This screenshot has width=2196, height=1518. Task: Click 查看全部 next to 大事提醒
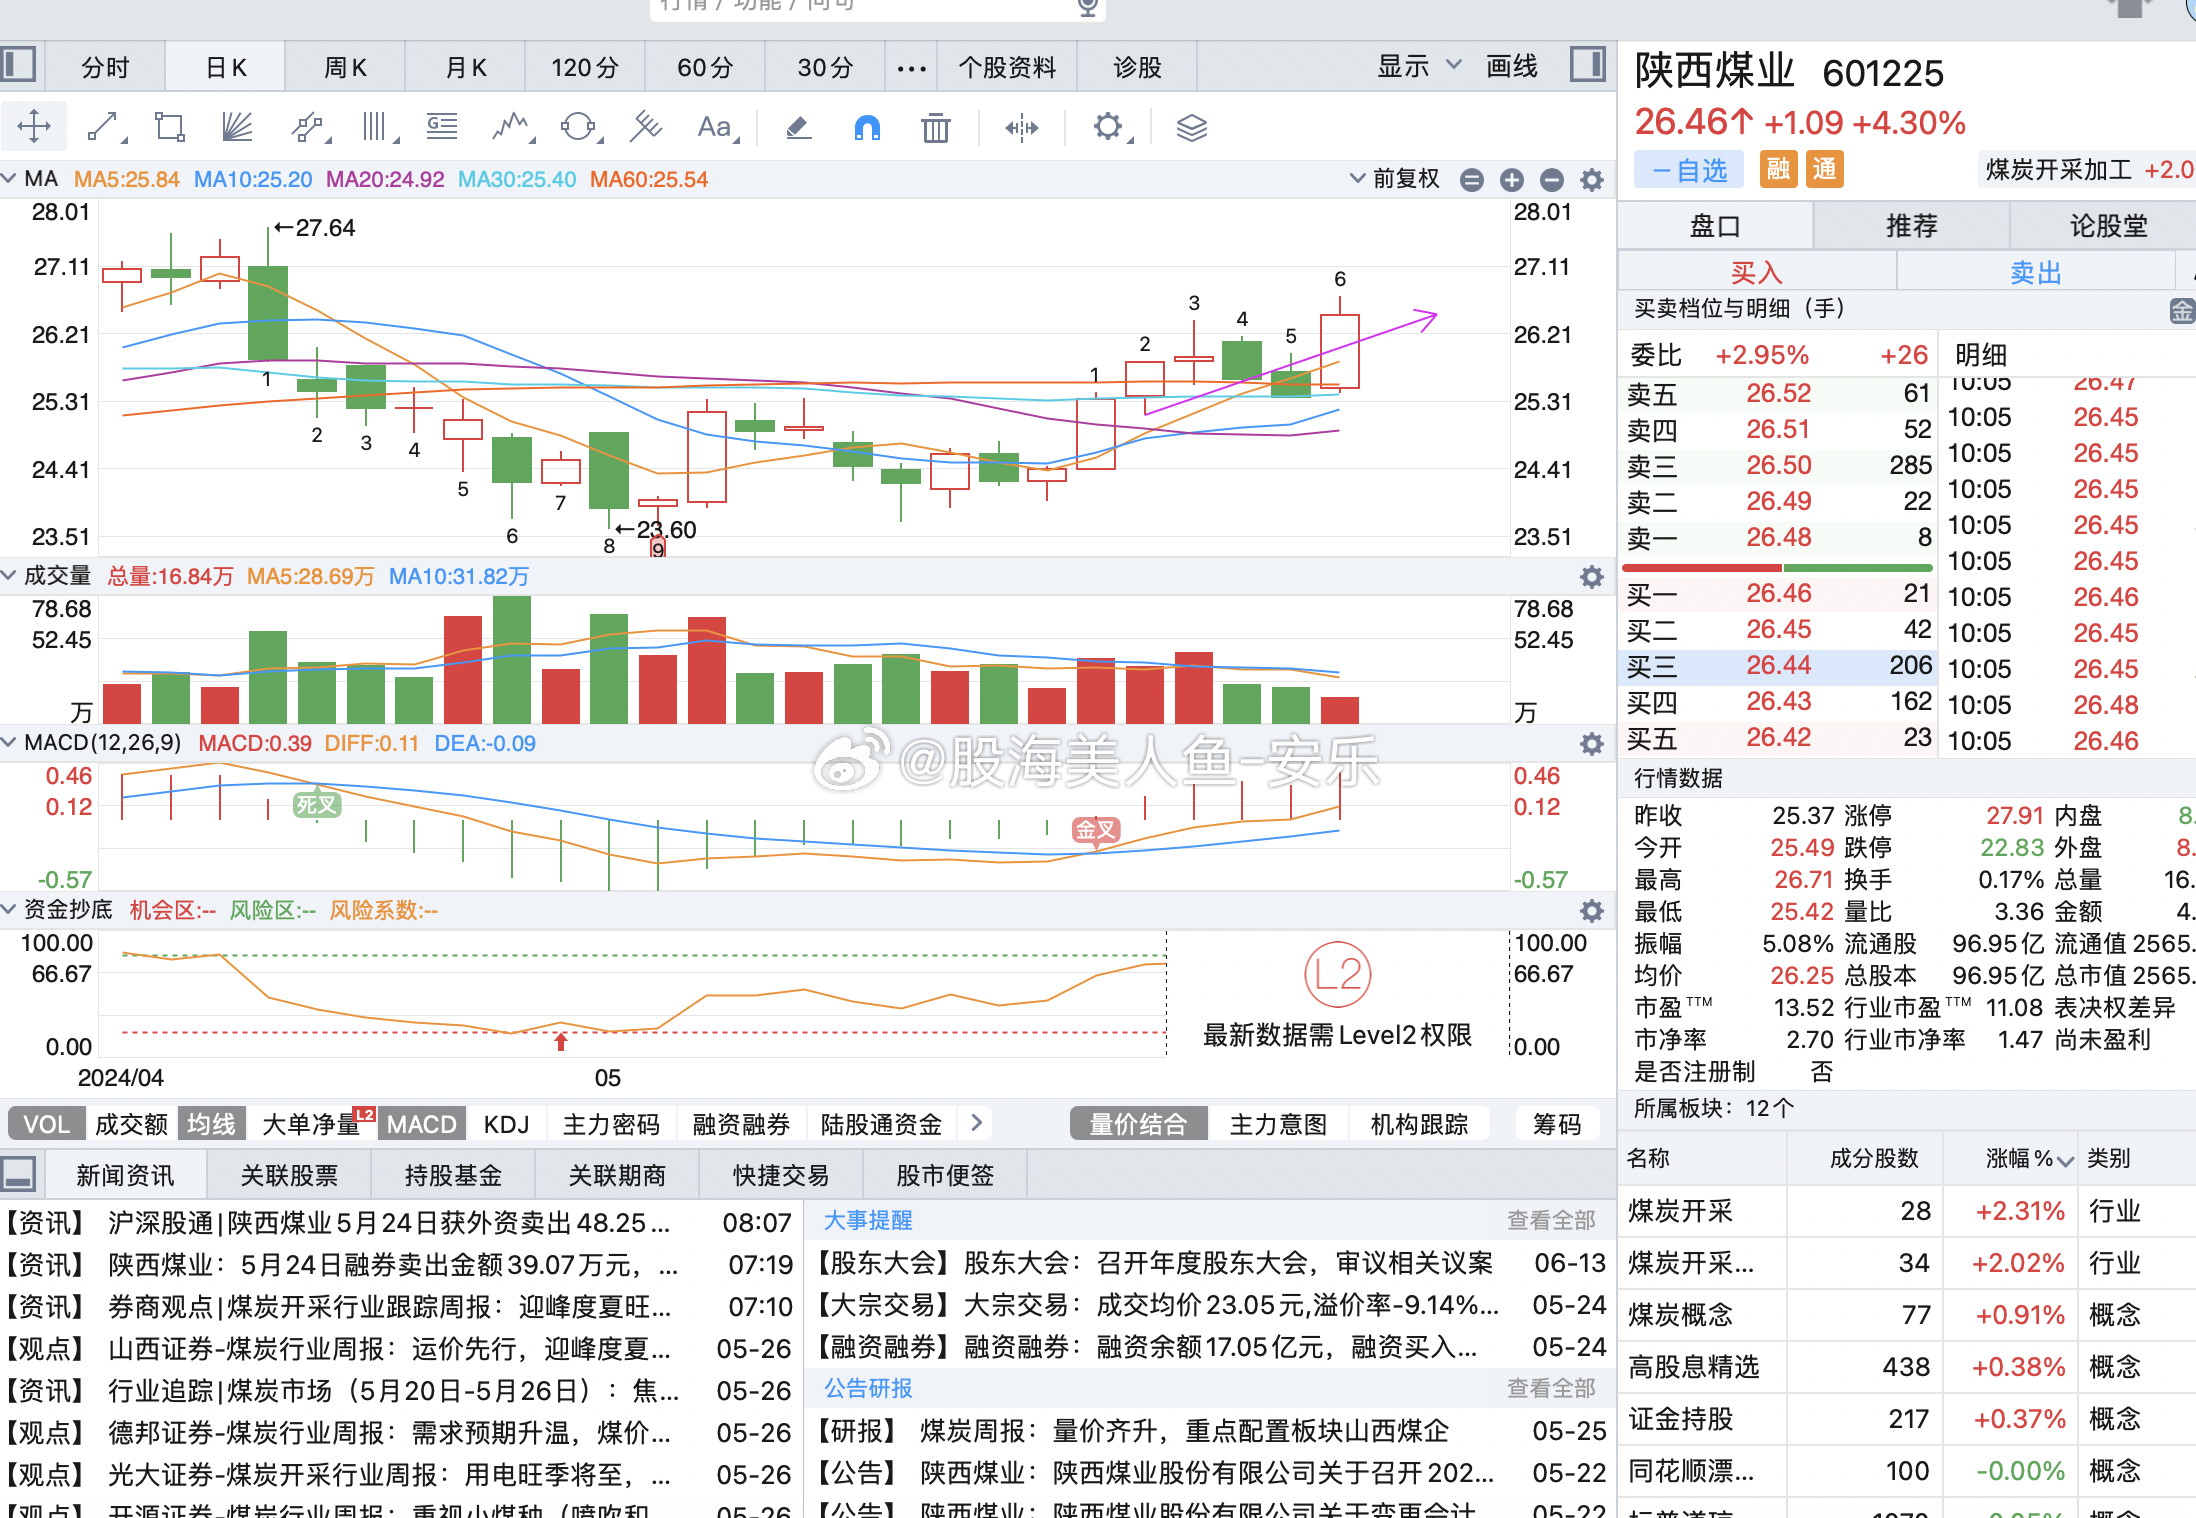tap(1551, 1220)
